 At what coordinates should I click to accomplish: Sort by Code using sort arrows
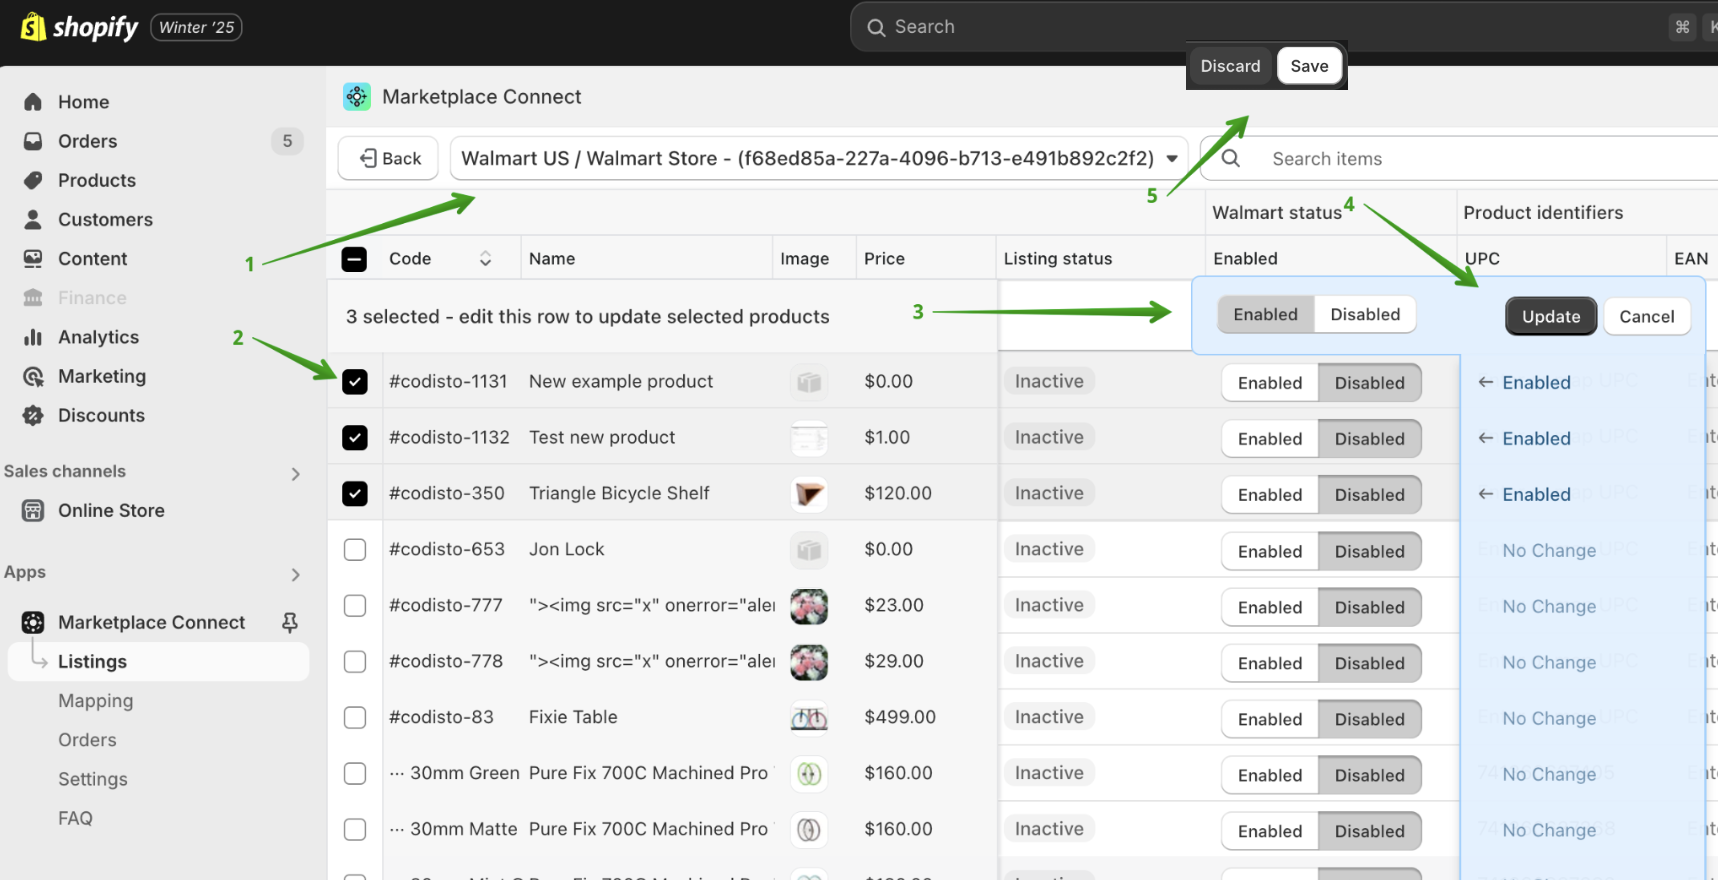485,258
